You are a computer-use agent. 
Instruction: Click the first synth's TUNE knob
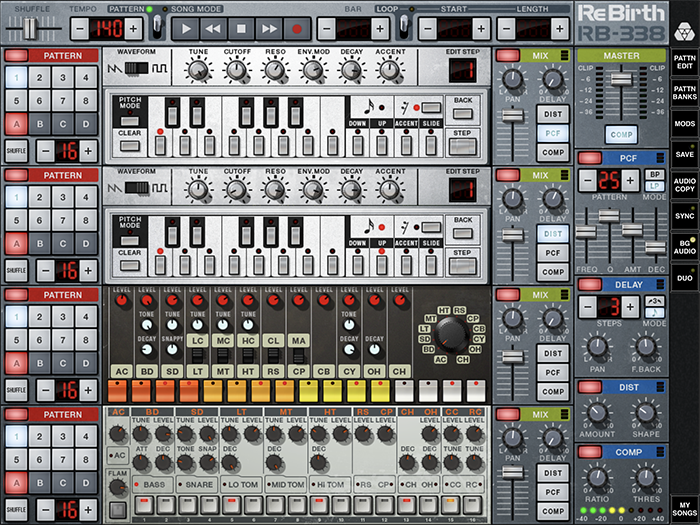point(198,70)
